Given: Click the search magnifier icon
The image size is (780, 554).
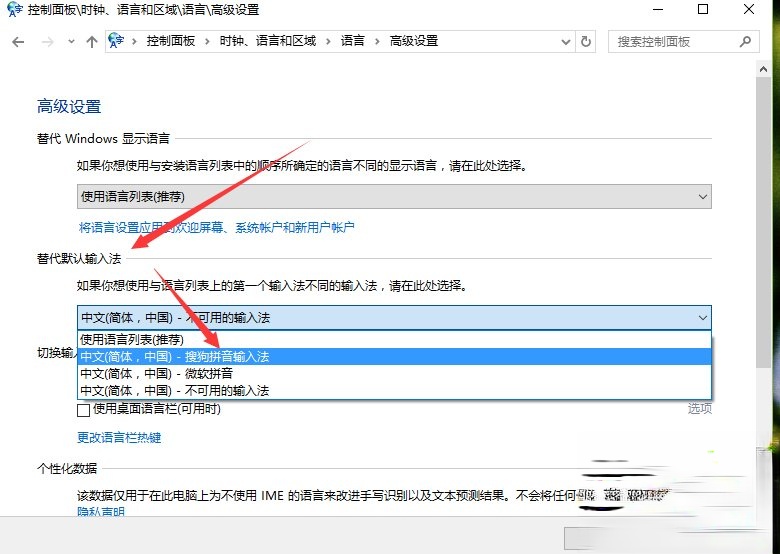Looking at the screenshot, I should click(x=745, y=42).
